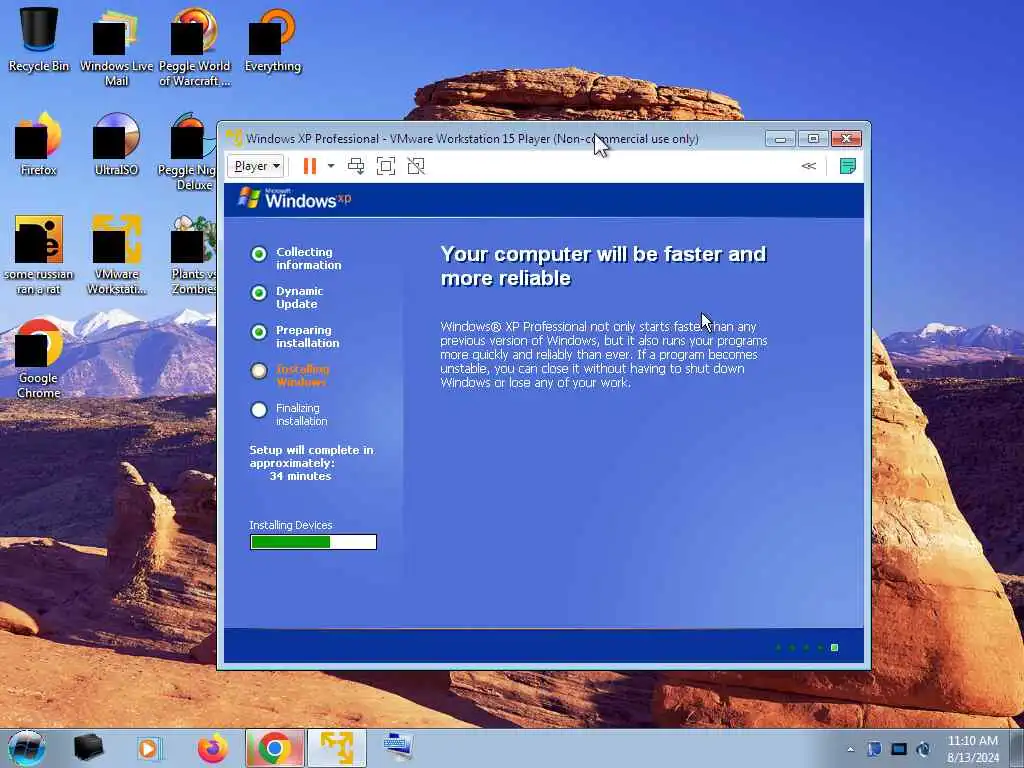The width and height of the screenshot is (1024, 768).
Task: Click the Windows XP logo in setup header
Action: click(295, 198)
